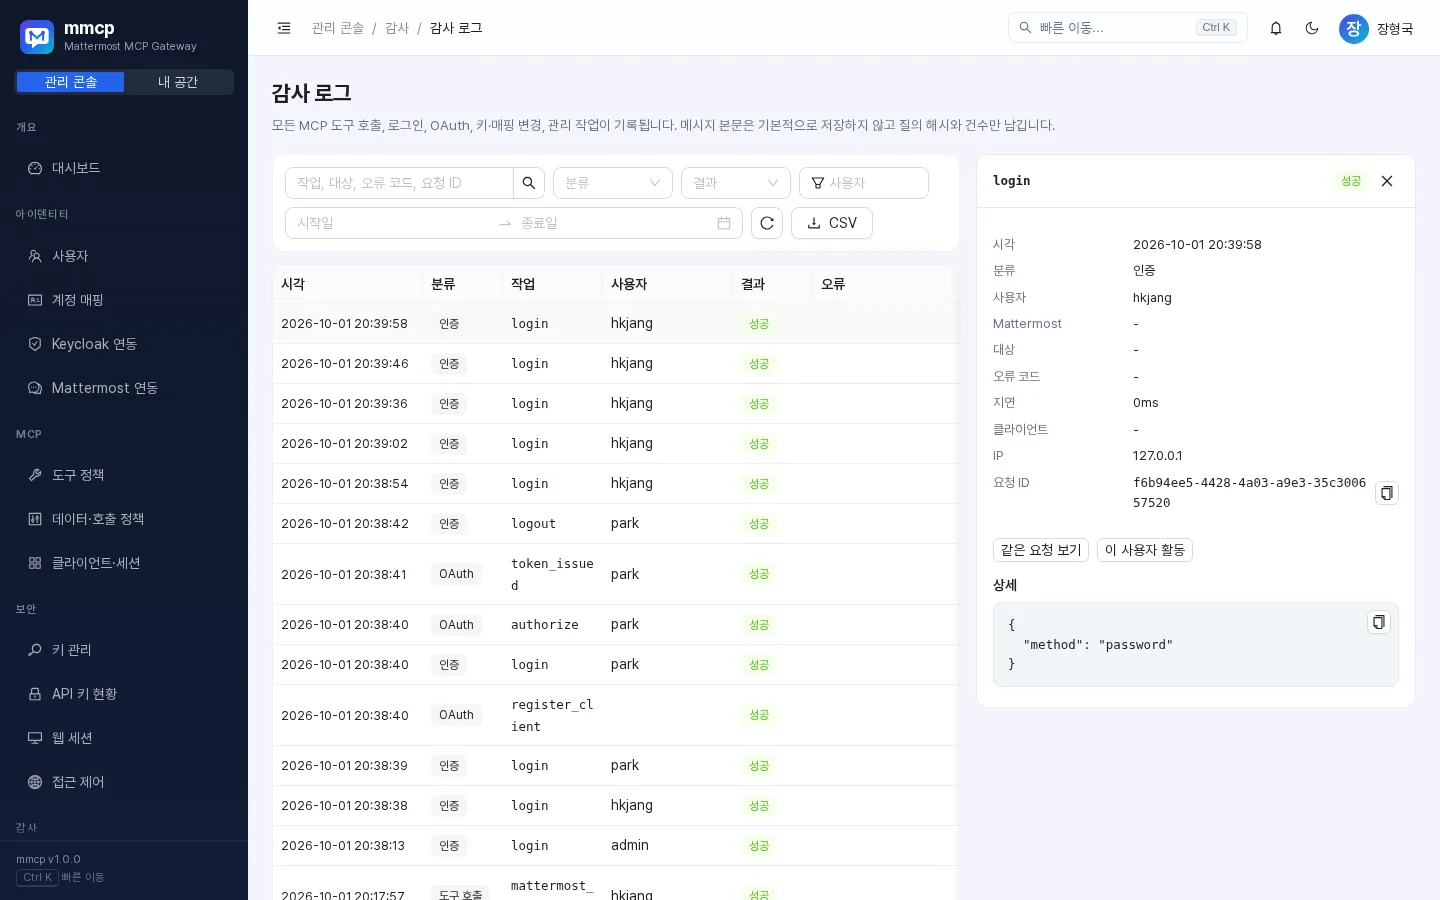Download logs as CSV

pos(832,223)
